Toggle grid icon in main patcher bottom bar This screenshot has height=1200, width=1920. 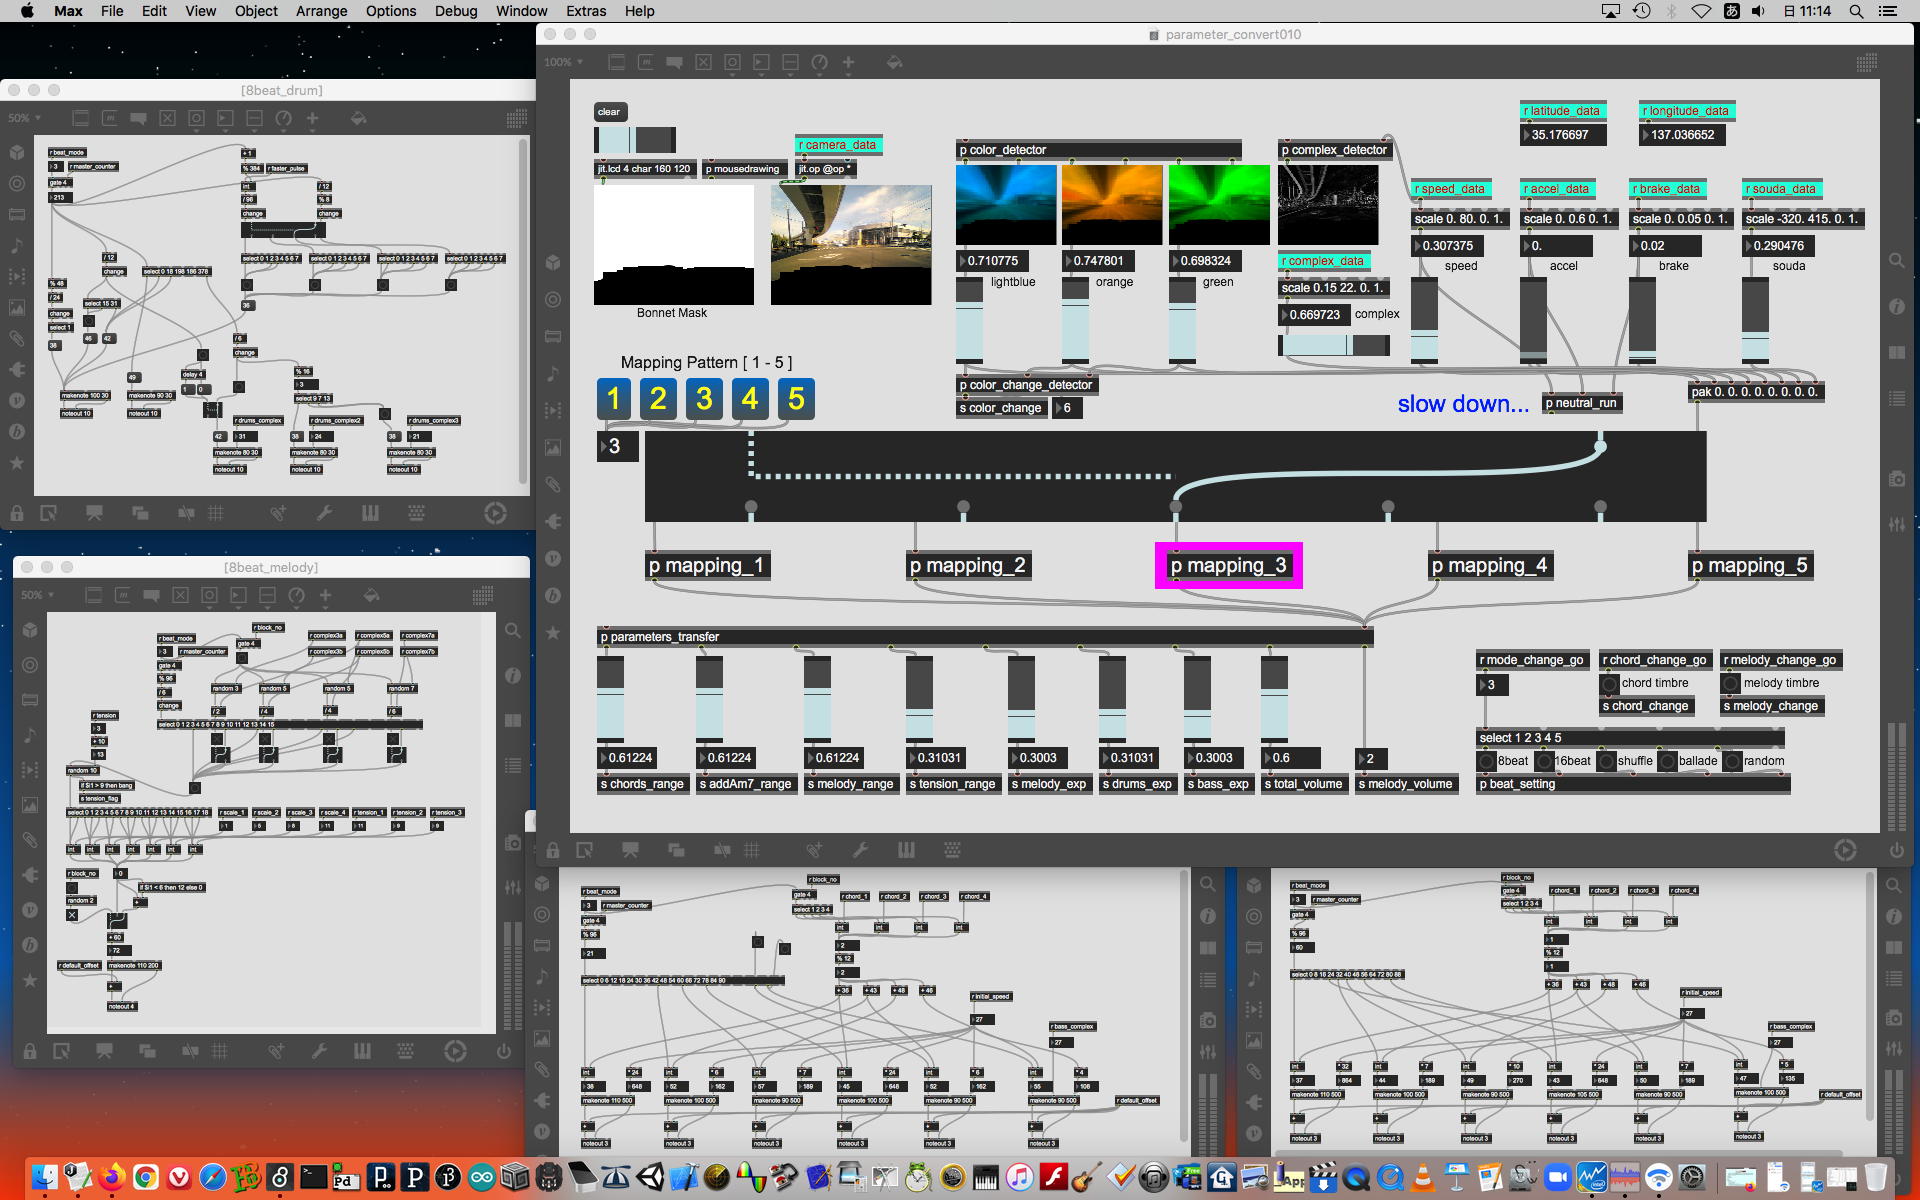(x=751, y=850)
